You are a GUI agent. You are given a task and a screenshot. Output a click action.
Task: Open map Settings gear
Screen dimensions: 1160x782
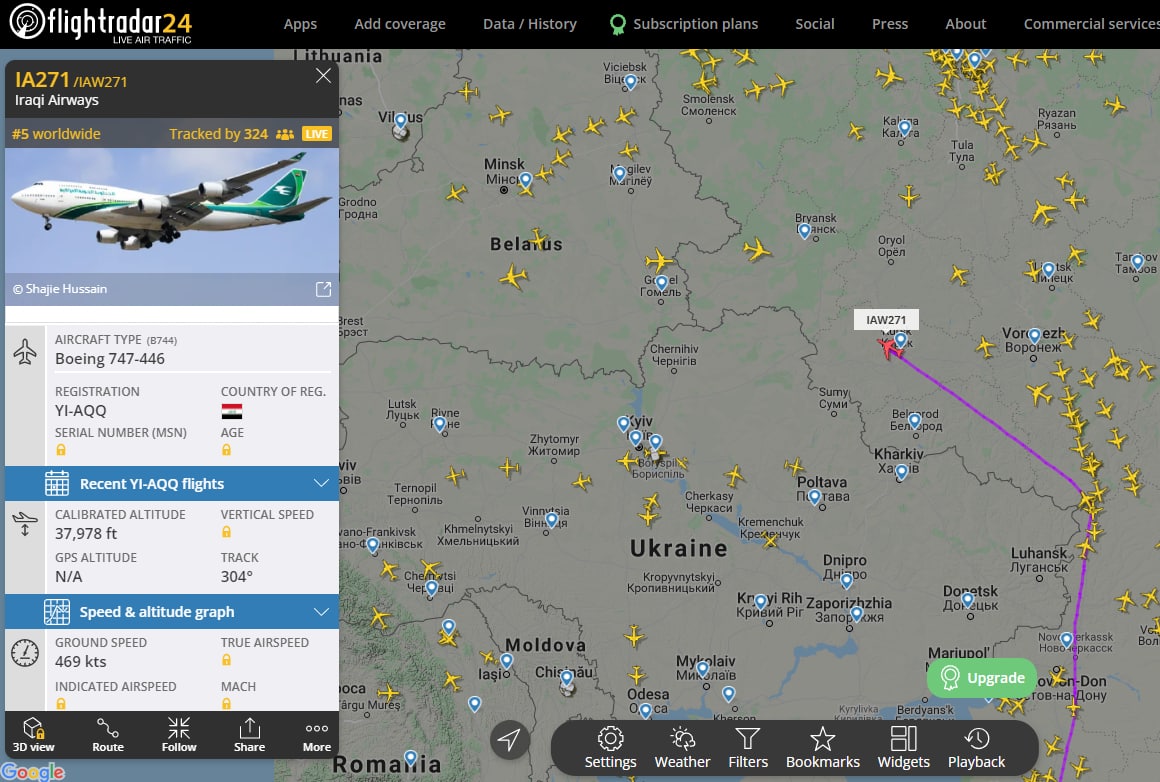click(610, 747)
